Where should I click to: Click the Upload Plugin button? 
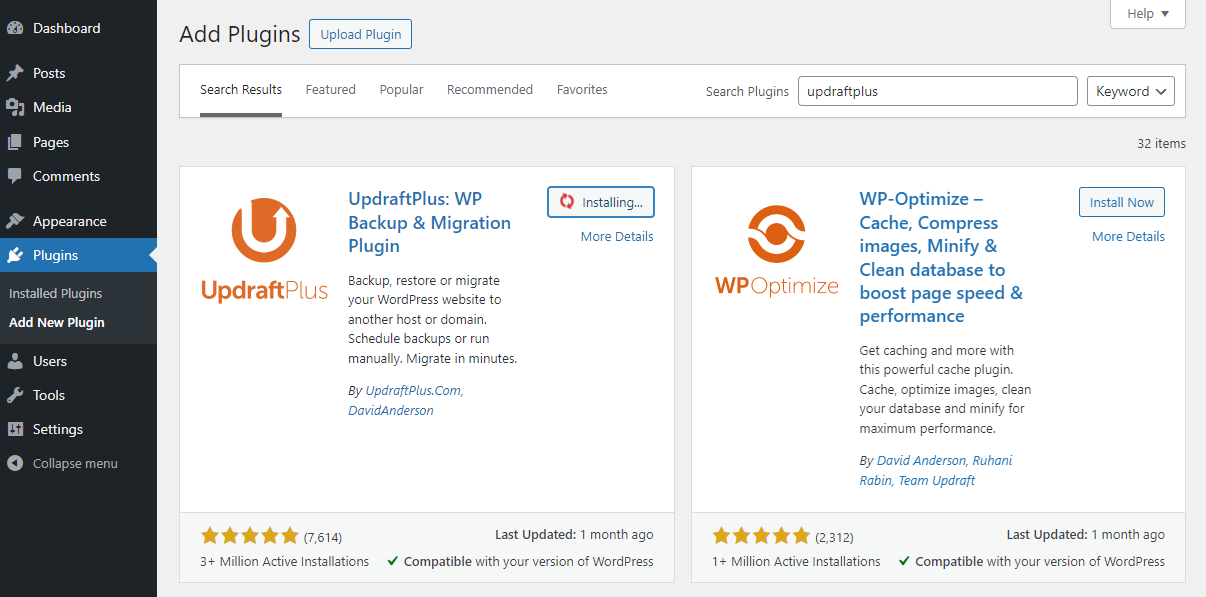(359, 33)
